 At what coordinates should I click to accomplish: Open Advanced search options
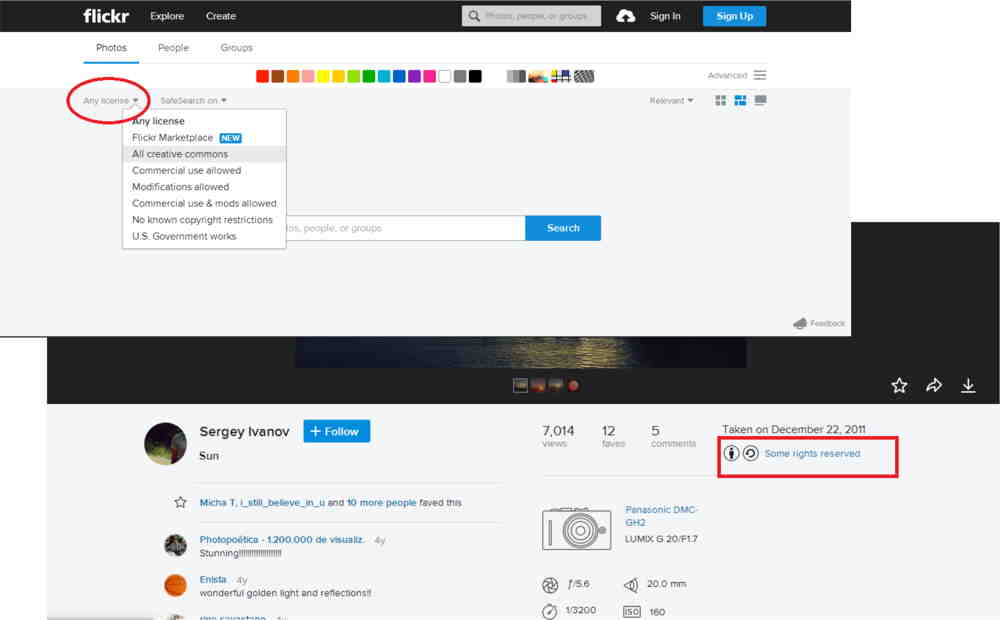(x=737, y=75)
